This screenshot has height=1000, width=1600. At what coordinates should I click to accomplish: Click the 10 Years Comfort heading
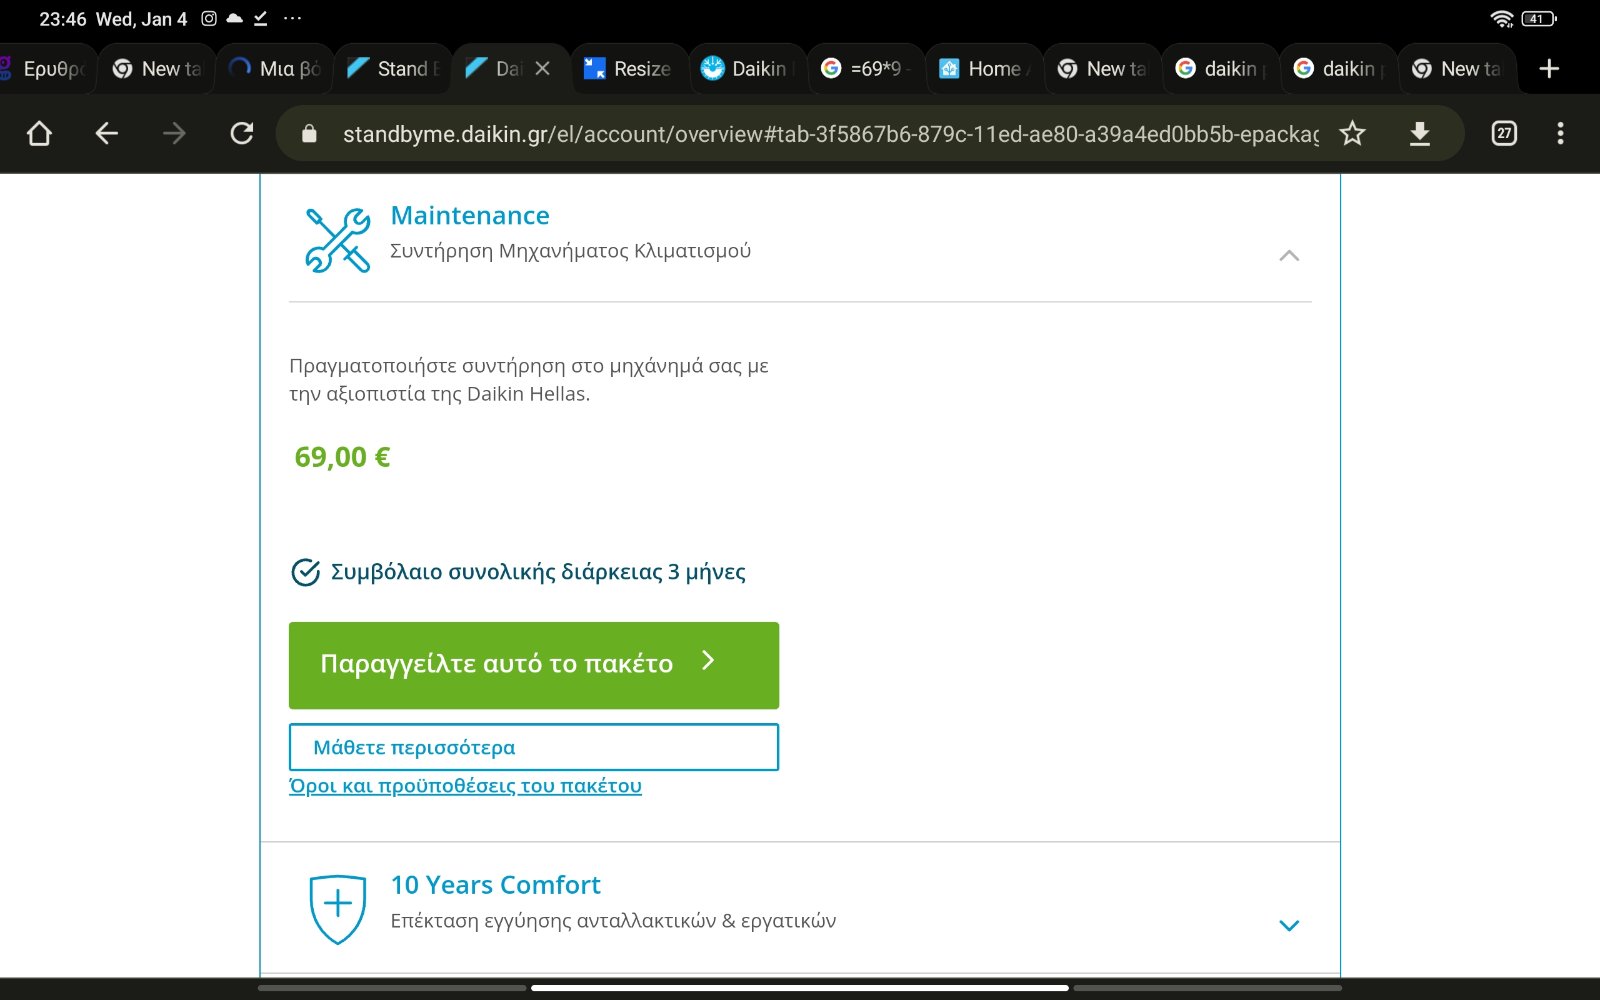click(496, 885)
